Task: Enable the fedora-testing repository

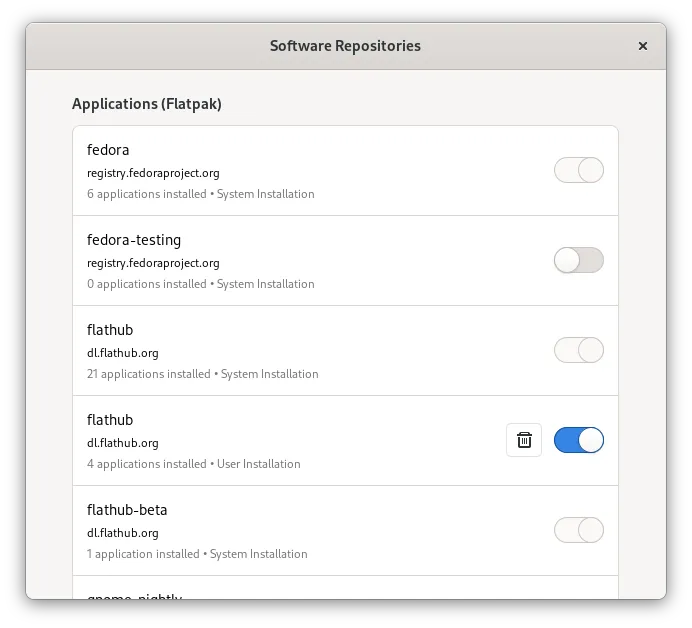Action: (x=579, y=260)
